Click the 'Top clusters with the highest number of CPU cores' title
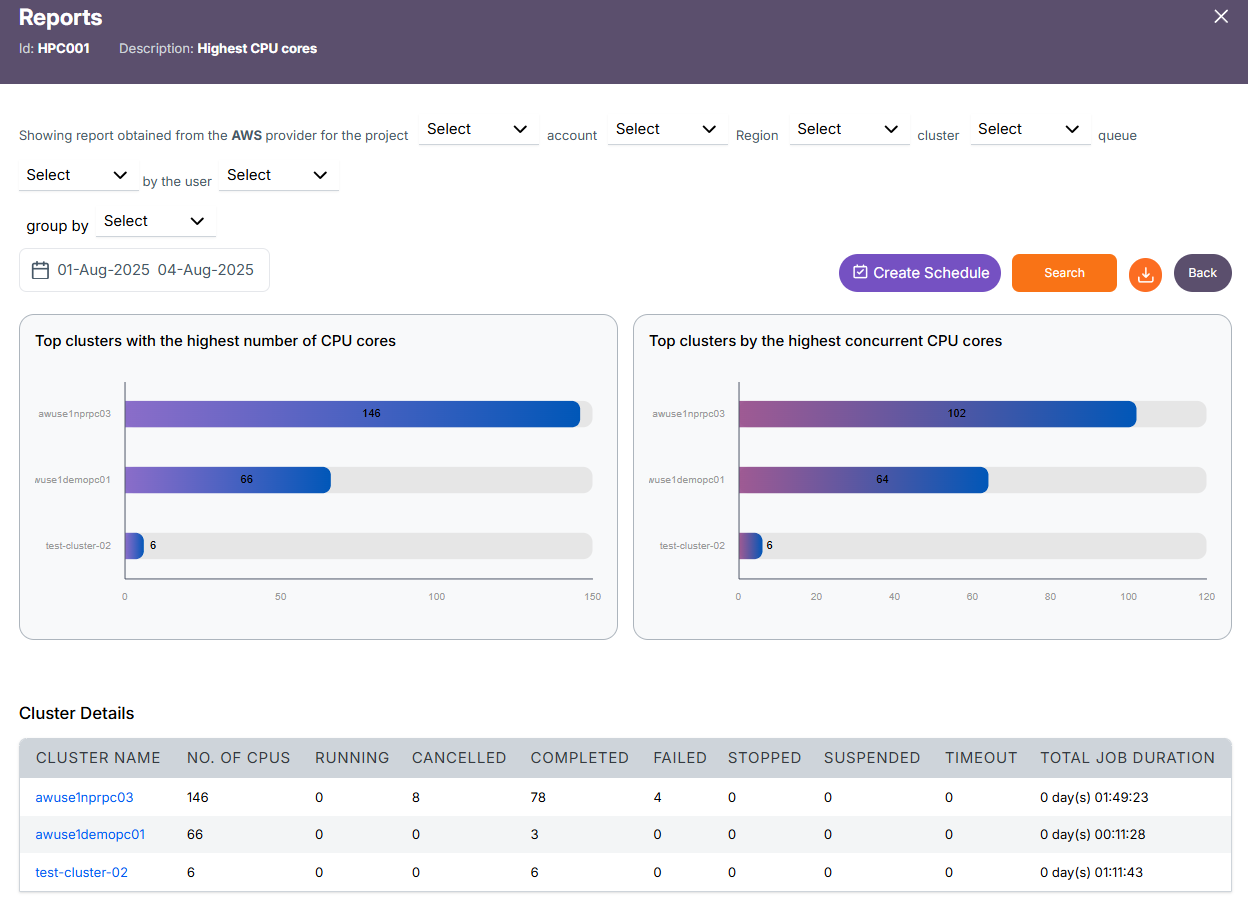 point(216,341)
